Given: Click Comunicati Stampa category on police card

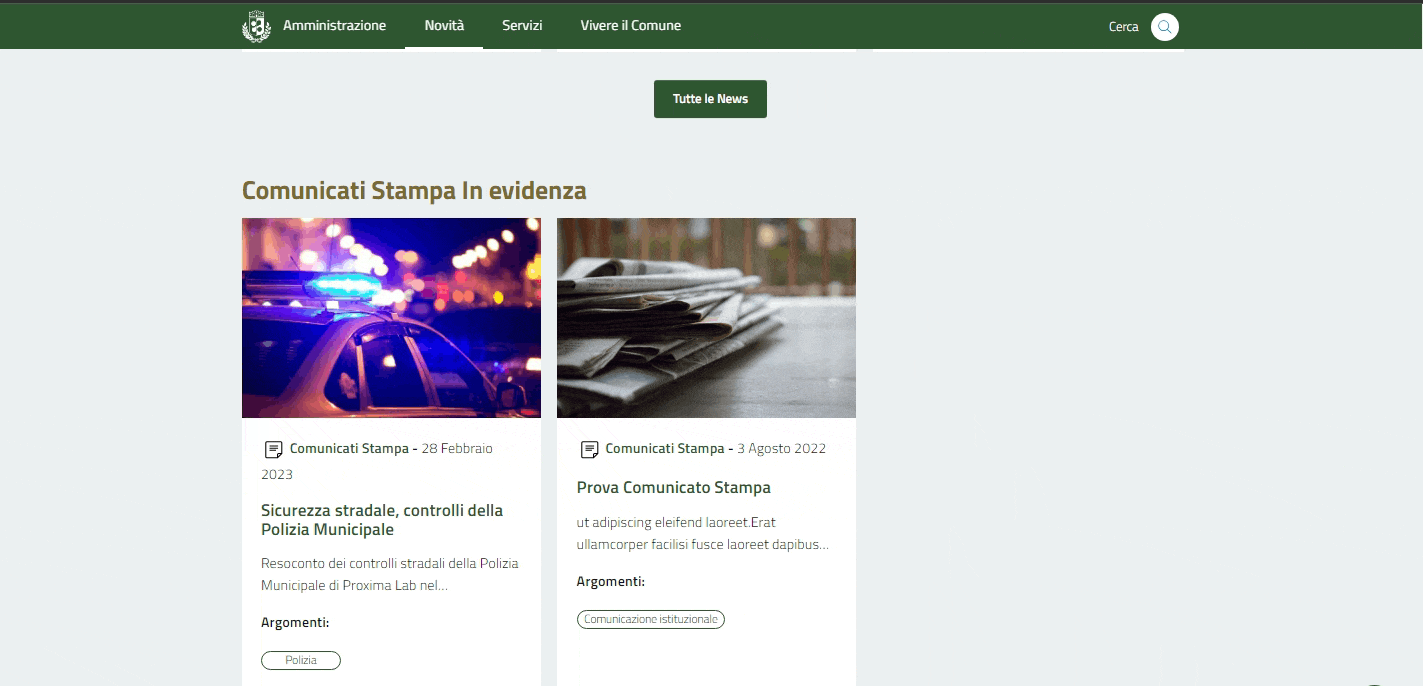Looking at the screenshot, I should click(x=349, y=449).
